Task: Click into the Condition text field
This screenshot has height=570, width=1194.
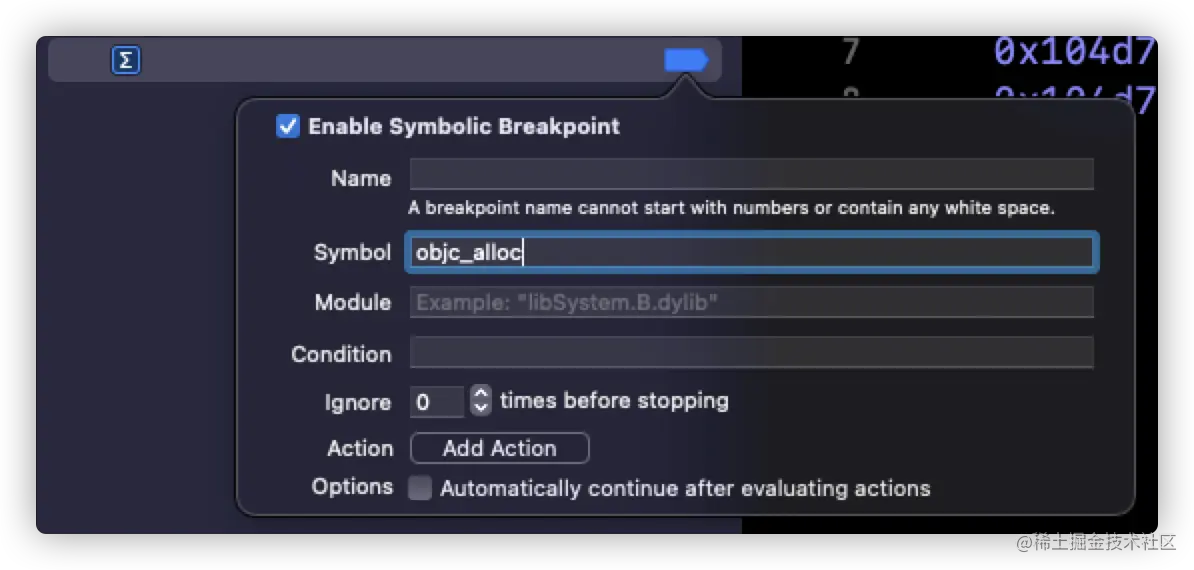Action: point(750,353)
